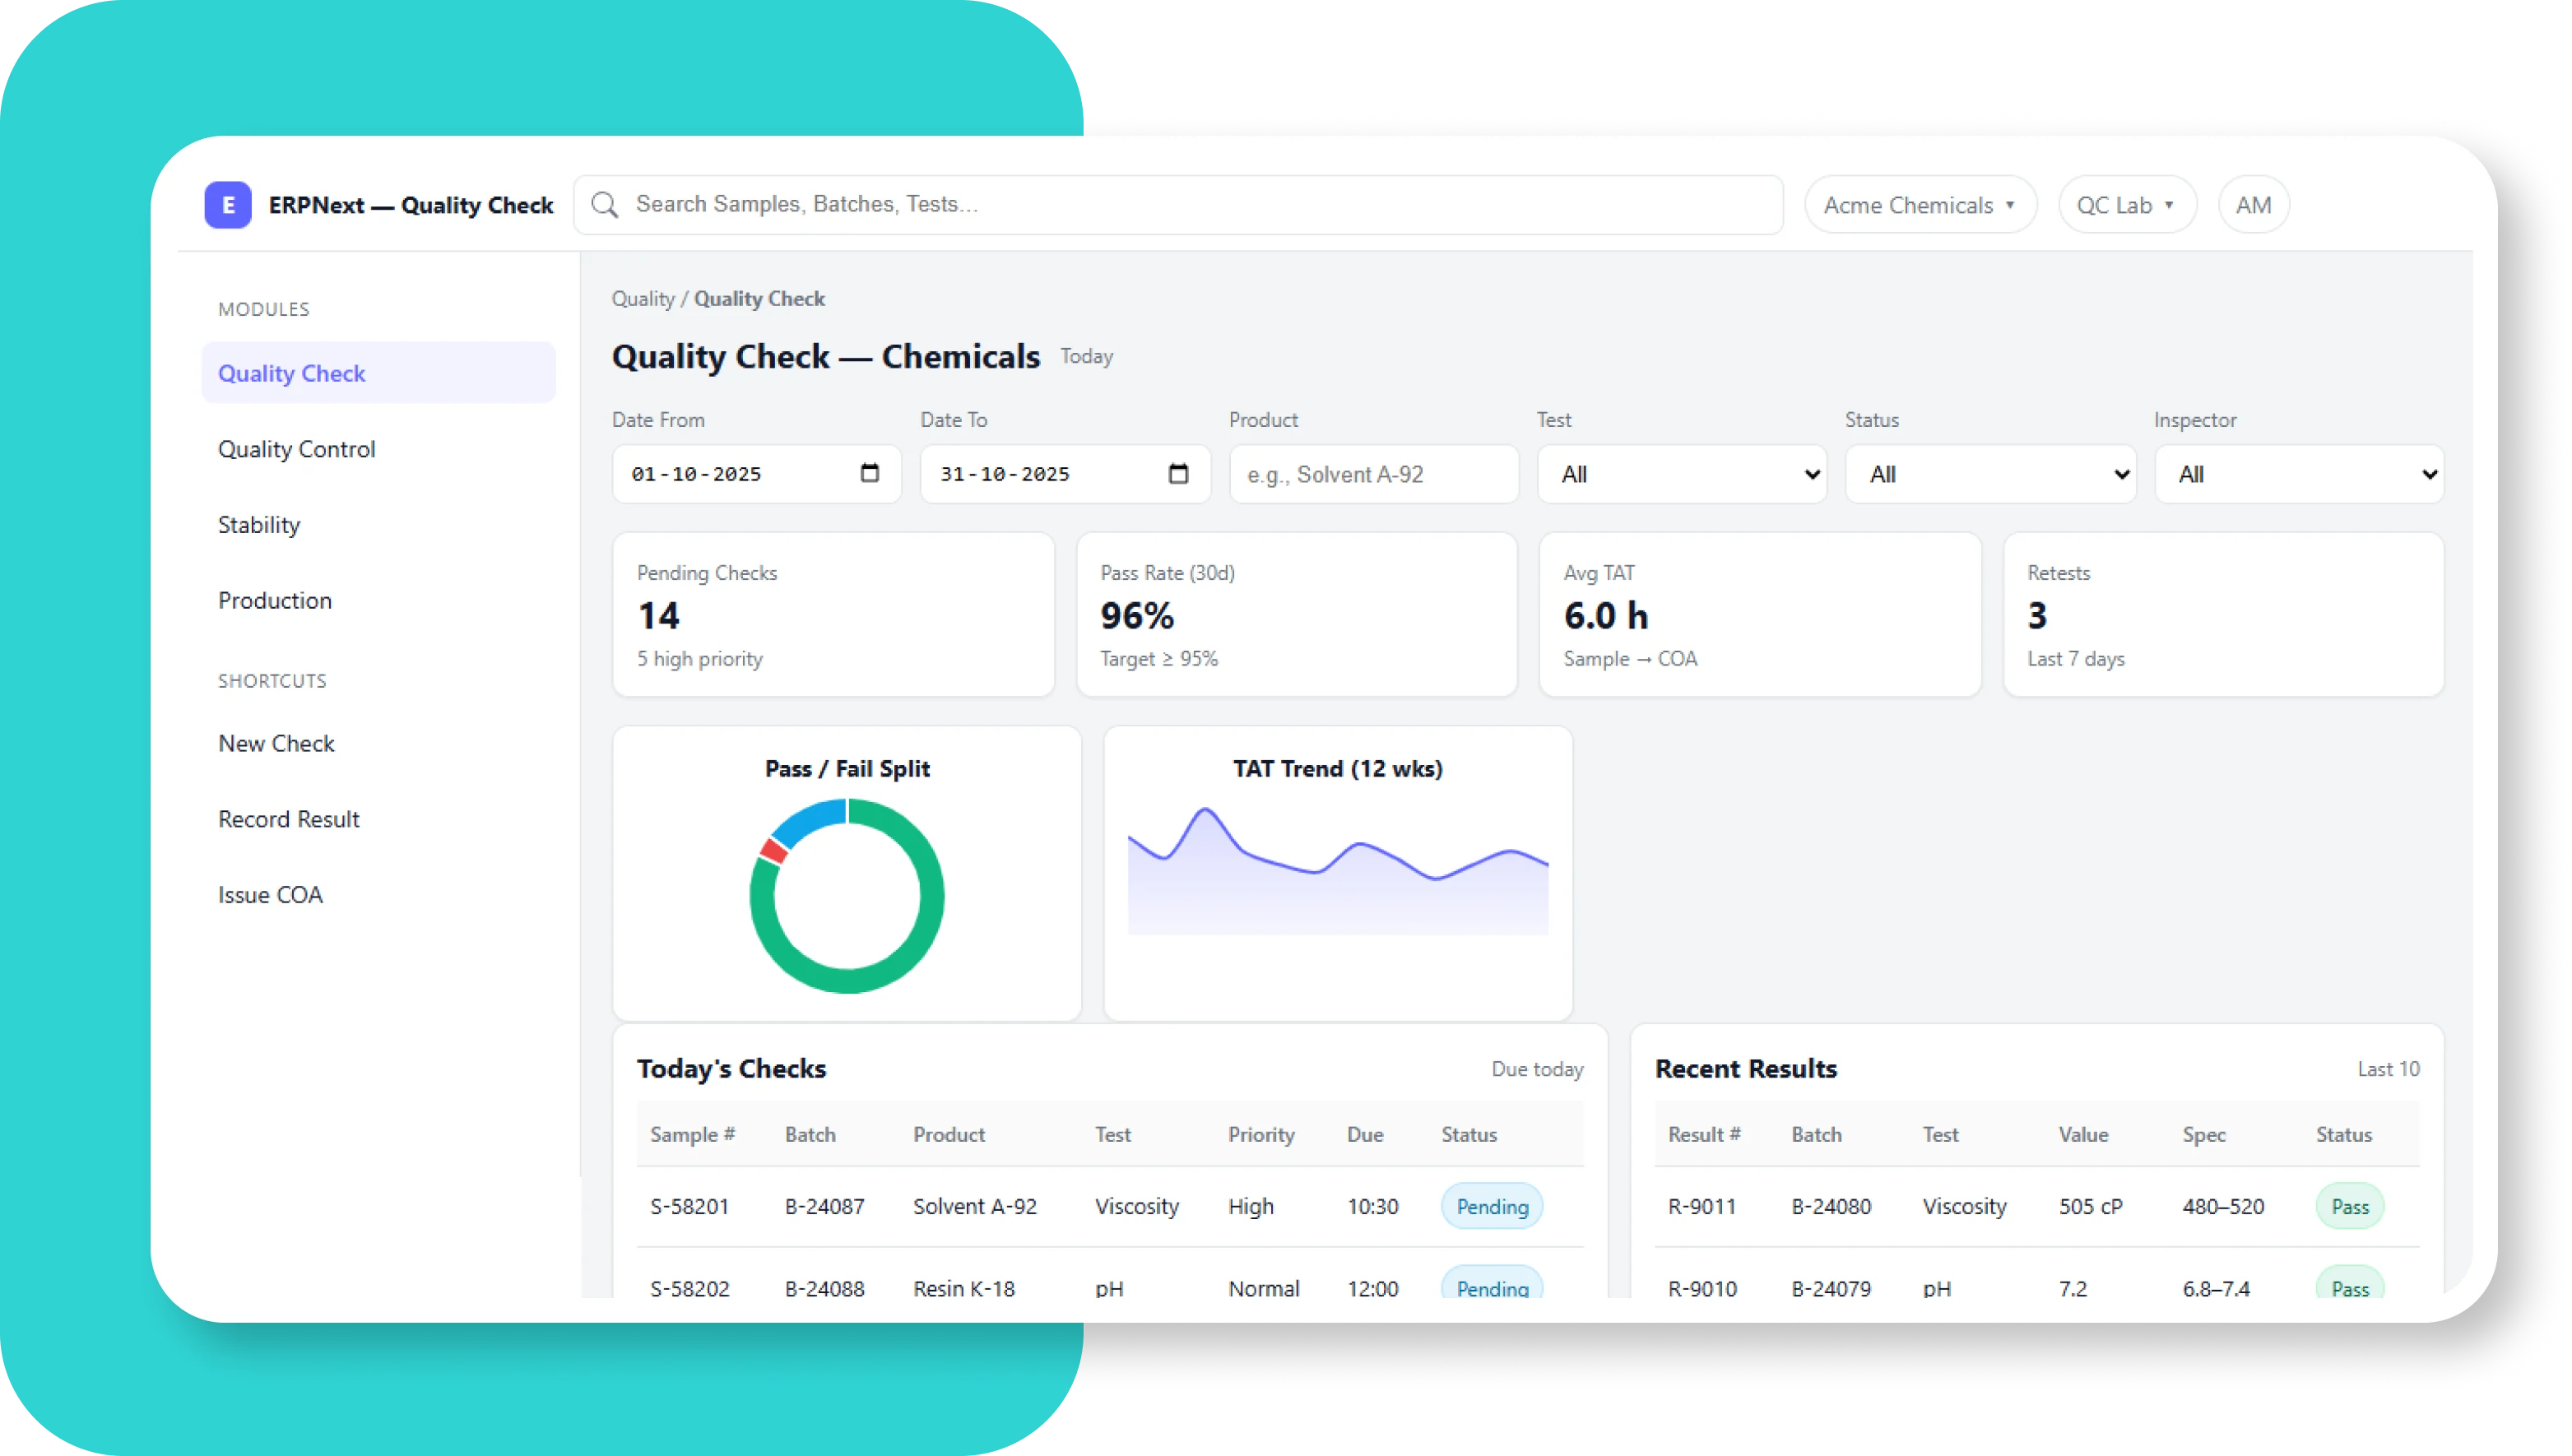The height and width of the screenshot is (1456, 2572).
Task: Expand the QC Lab selector
Action: click(x=2127, y=204)
